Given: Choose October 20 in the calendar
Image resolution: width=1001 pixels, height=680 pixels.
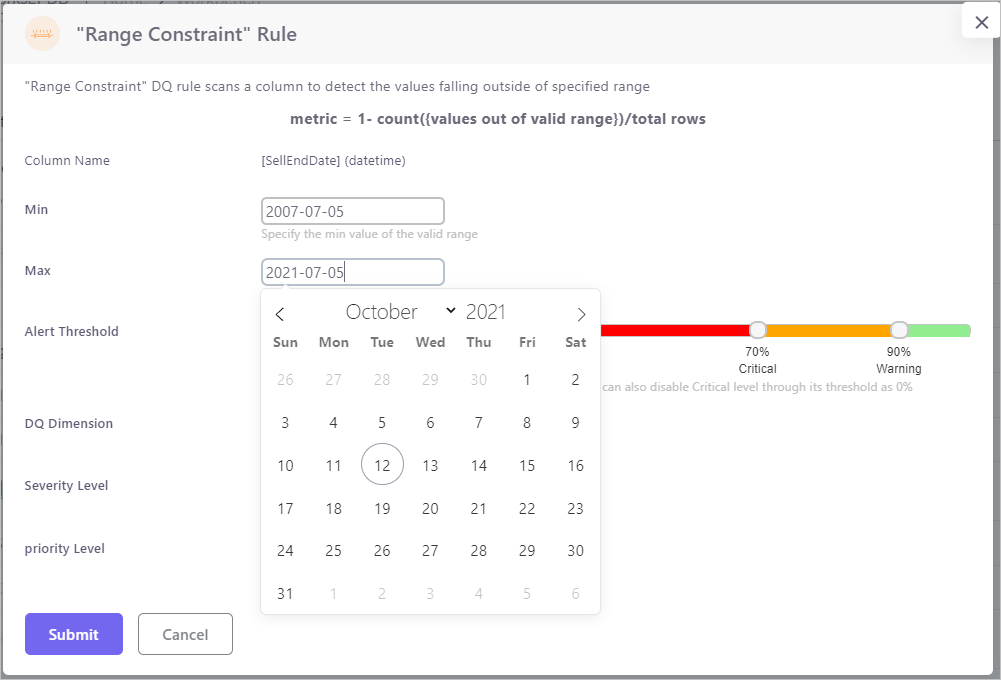Looking at the screenshot, I should tap(430, 508).
